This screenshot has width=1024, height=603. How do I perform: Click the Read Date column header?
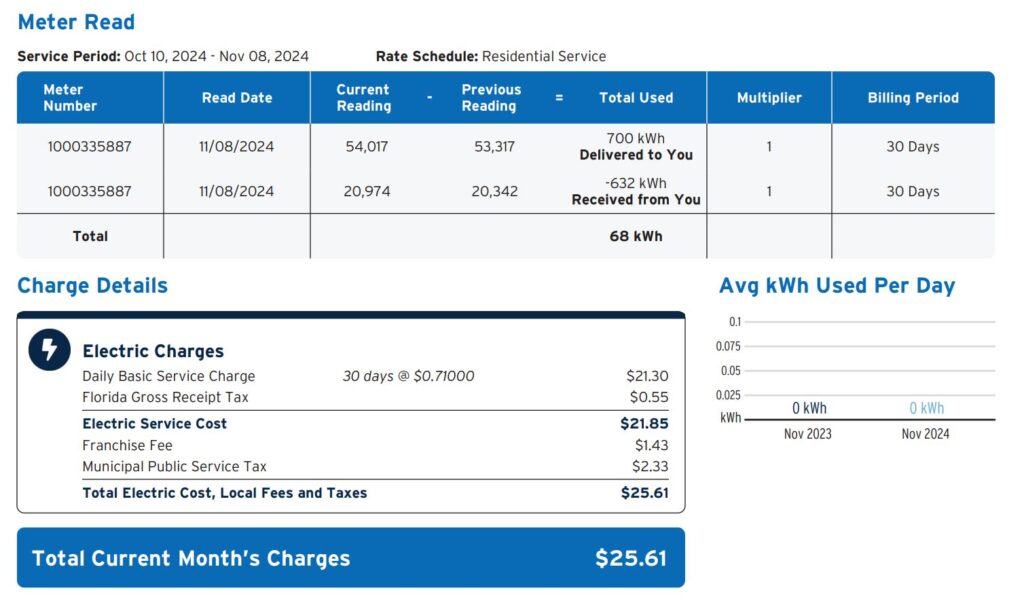tap(237, 98)
